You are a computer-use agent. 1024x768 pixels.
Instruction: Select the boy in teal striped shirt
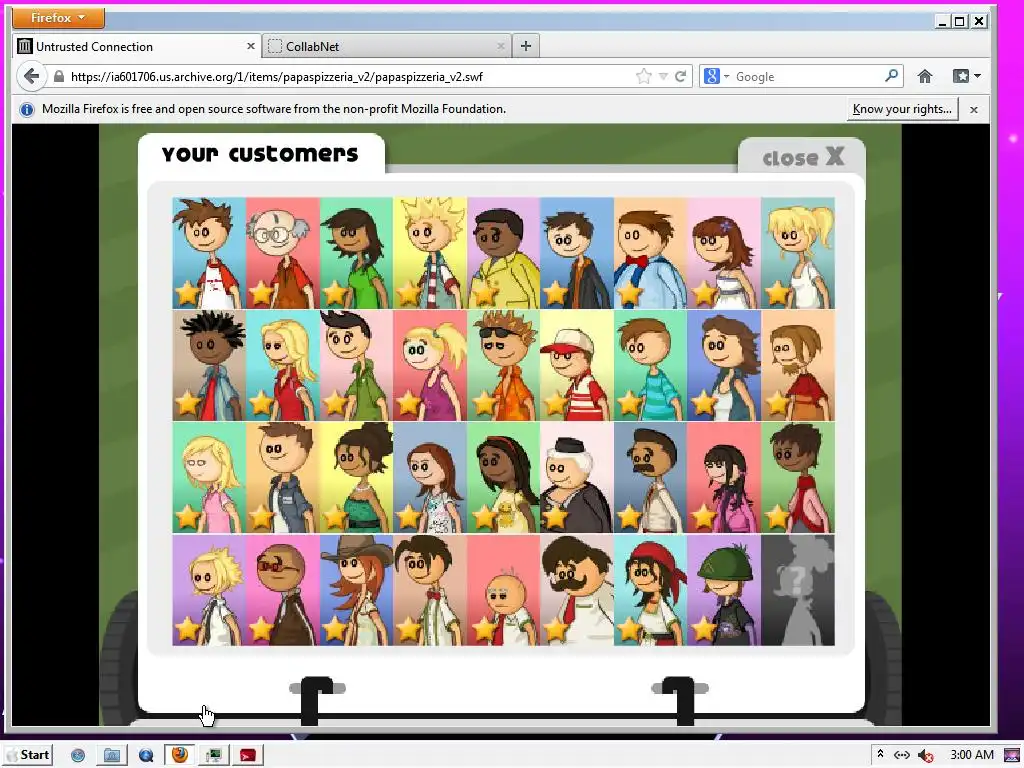[x=650, y=365]
